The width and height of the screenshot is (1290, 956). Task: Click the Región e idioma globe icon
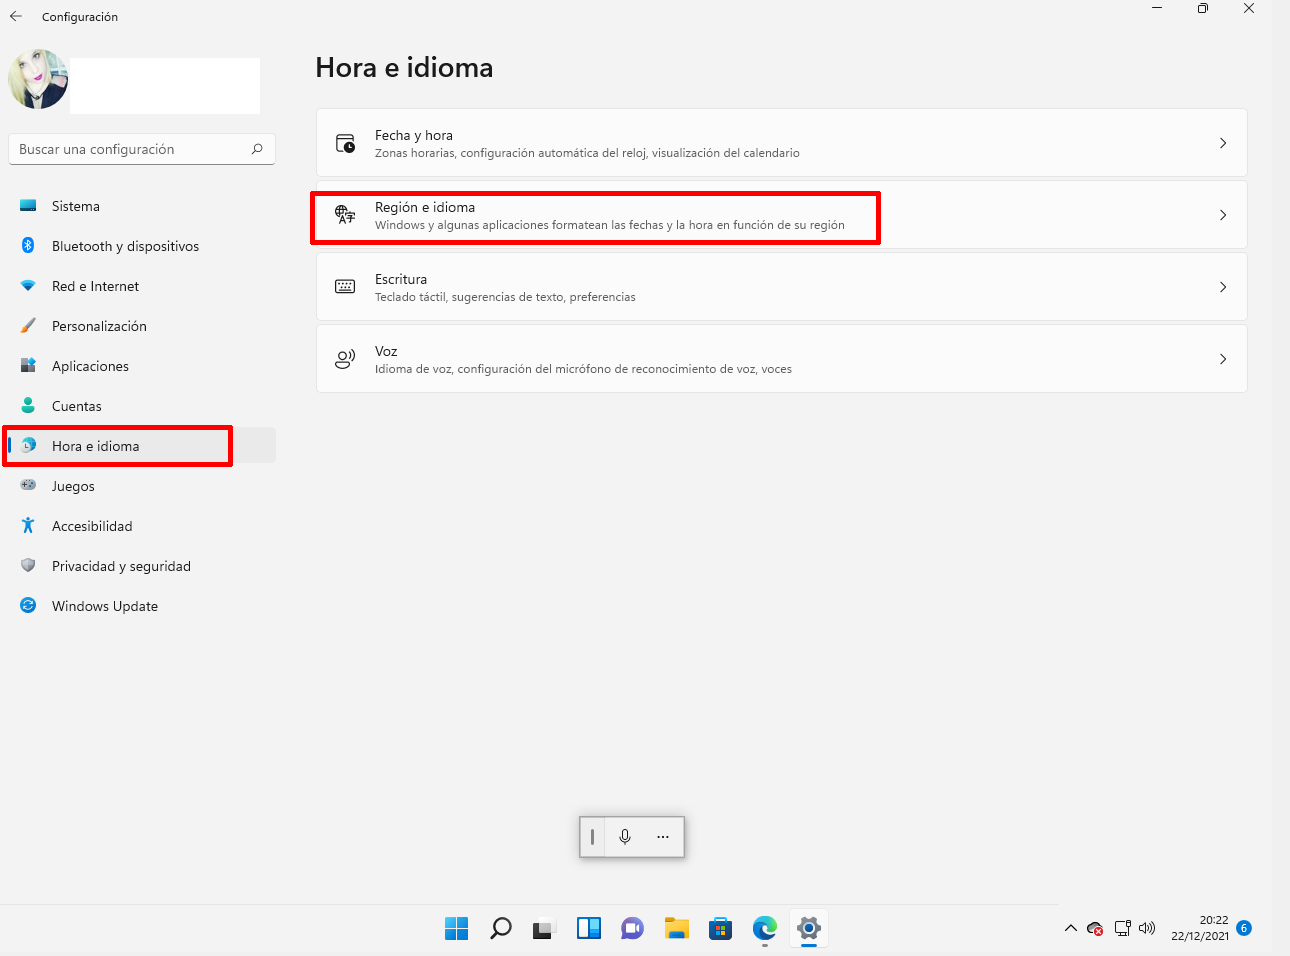[345, 215]
